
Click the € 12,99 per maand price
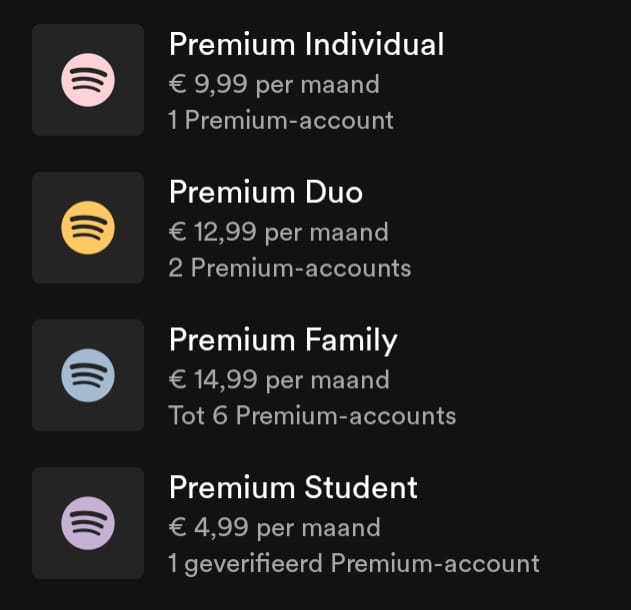(x=278, y=232)
